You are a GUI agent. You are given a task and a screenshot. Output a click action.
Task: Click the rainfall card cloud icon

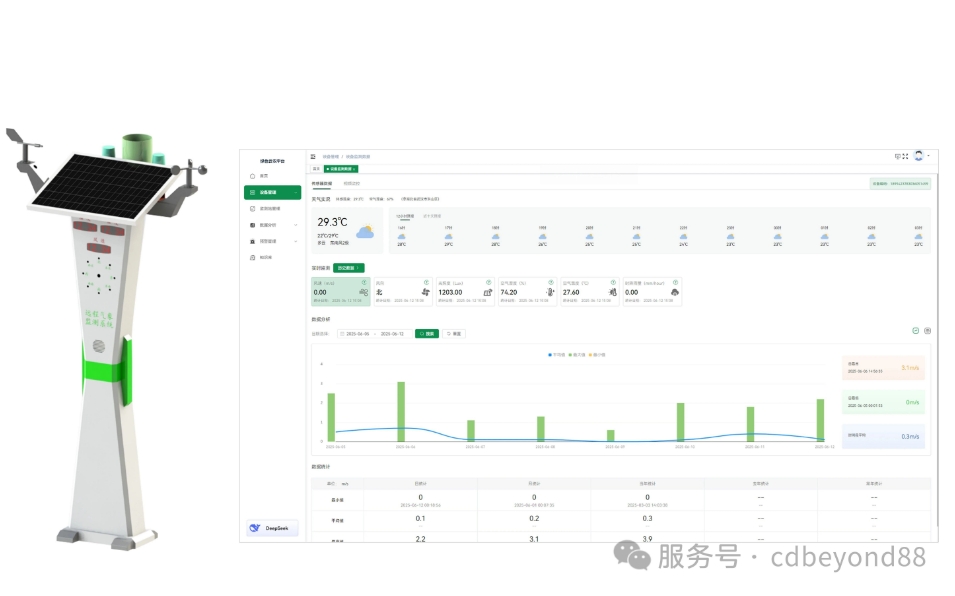click(x=674, y=292)
